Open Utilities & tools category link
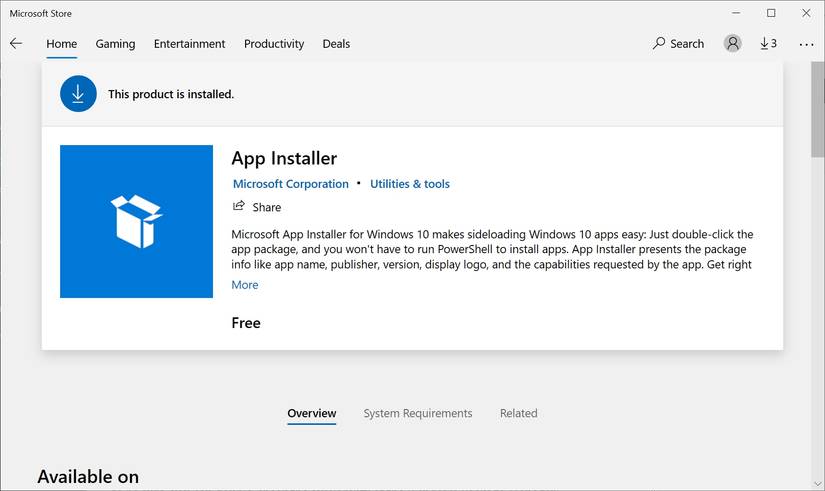 (410, 184)
